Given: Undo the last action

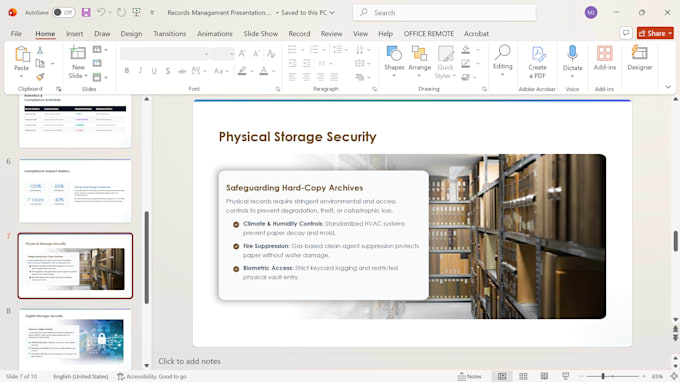Looking at the screenshot, I should pos(101,13).
